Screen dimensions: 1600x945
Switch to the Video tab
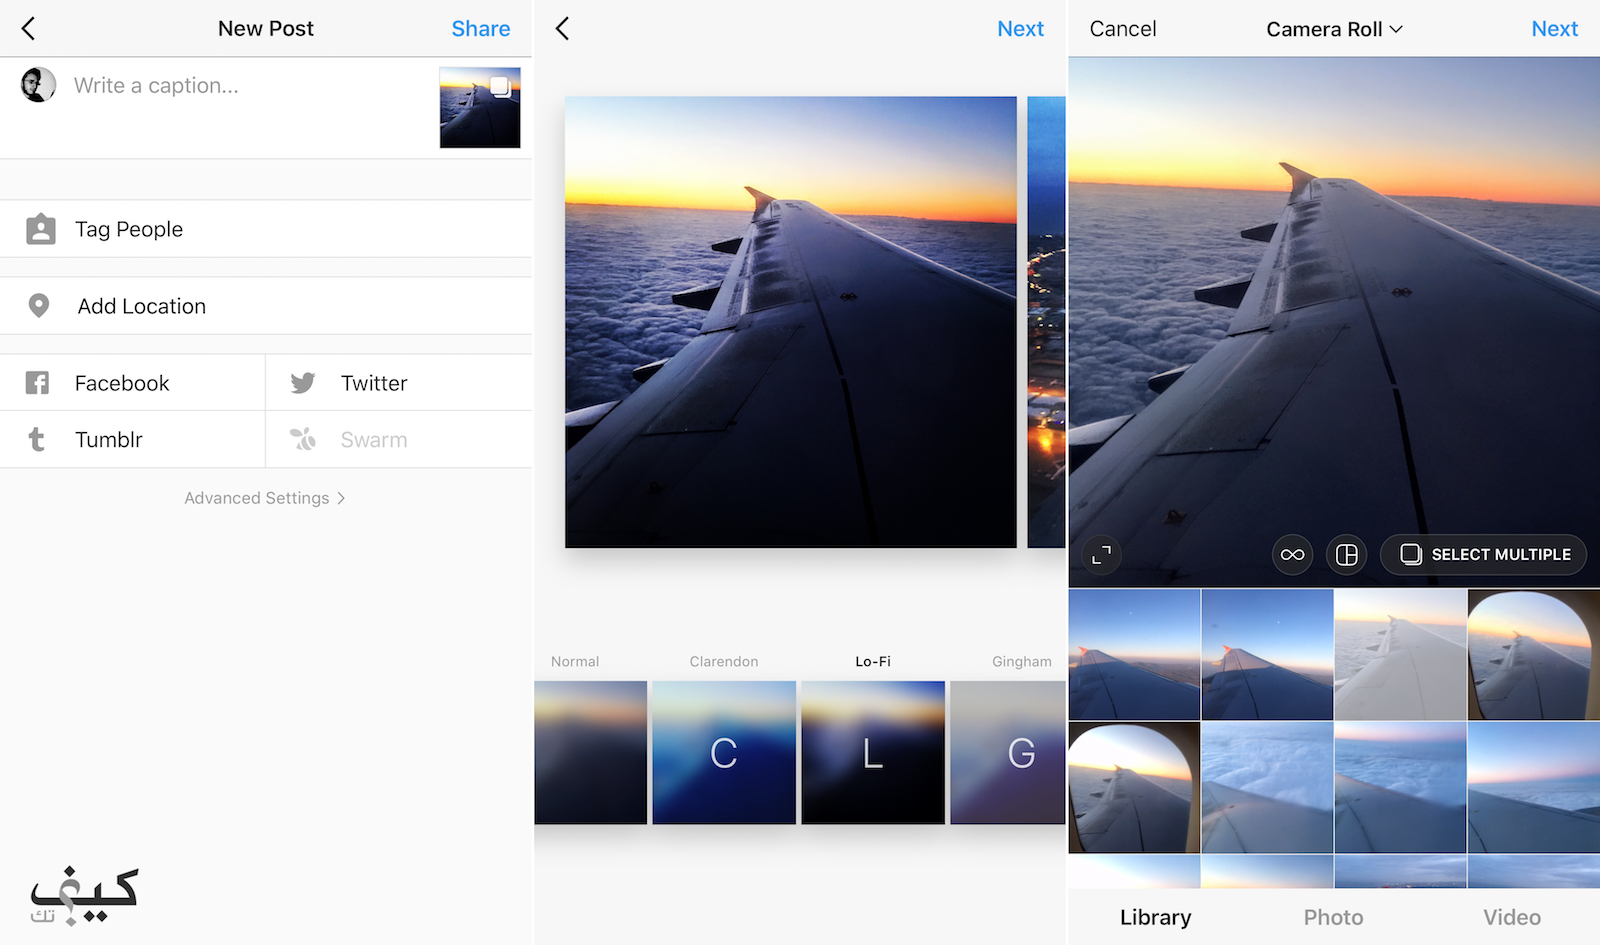click(1511, 917)
